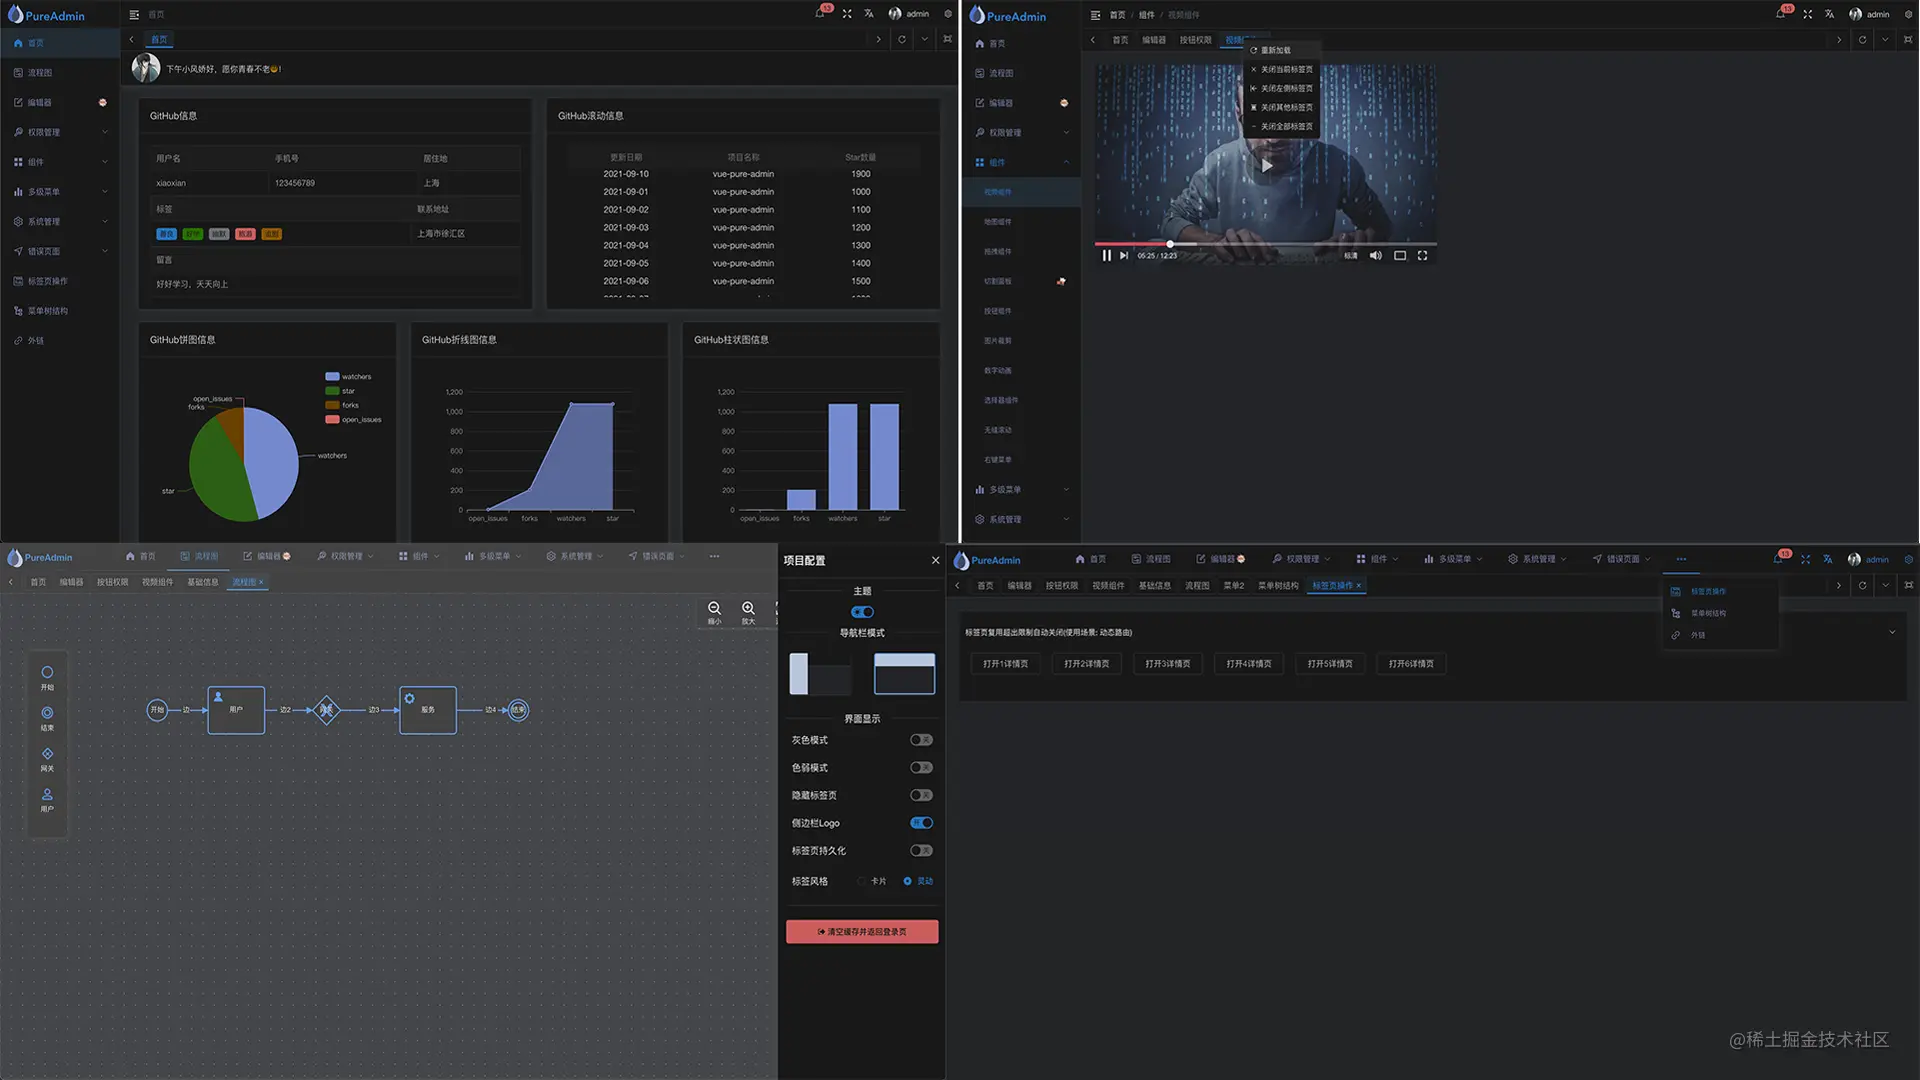Click the red 清空缓存并返回登录页 button
1920x1080 pixels.
[862, 932]
